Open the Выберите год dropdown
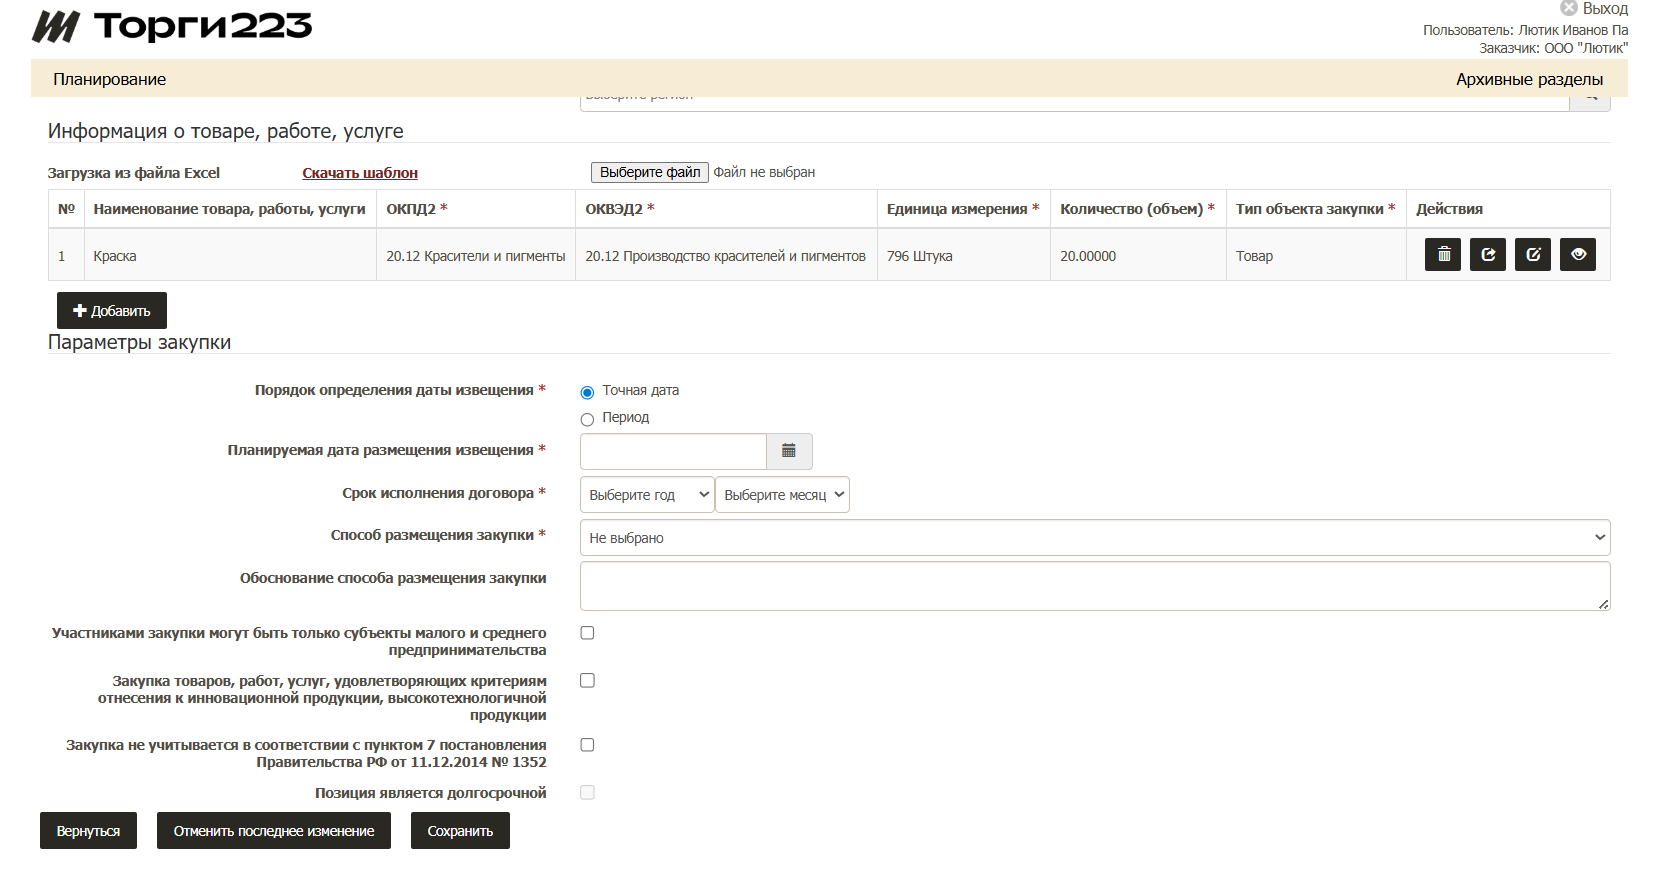The width and height of the screenshot is (1667, 871). coord(647,495)
